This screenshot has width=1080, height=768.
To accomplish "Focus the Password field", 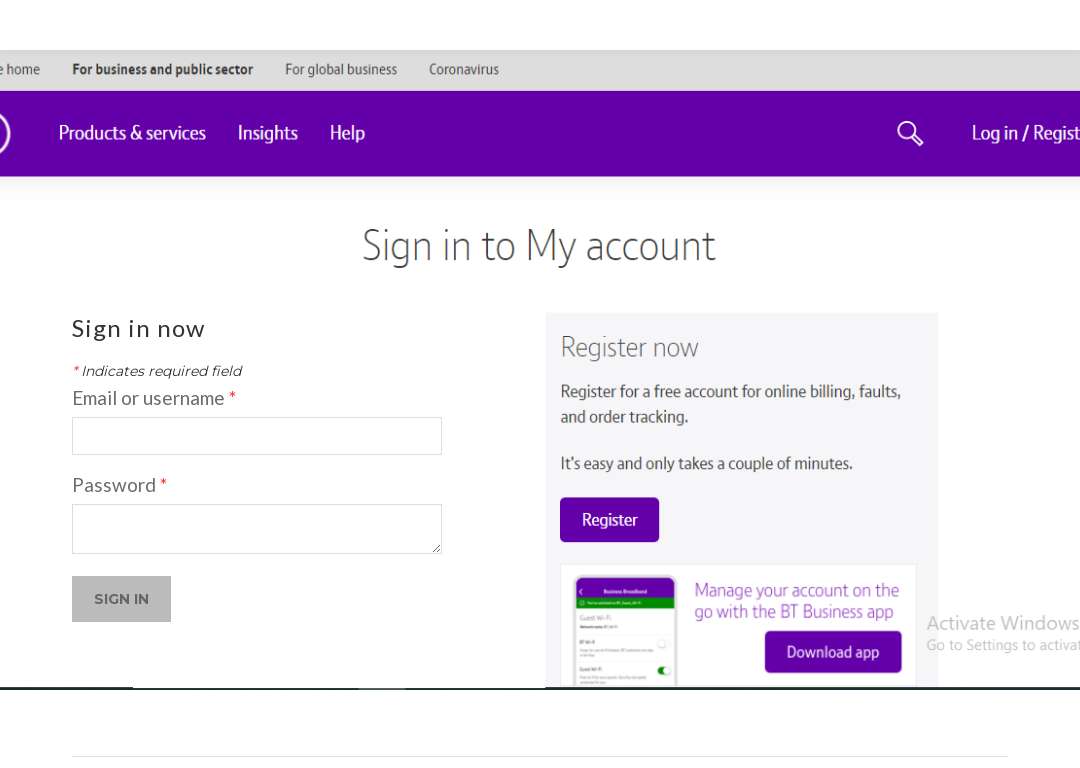I will click(257, 529).
